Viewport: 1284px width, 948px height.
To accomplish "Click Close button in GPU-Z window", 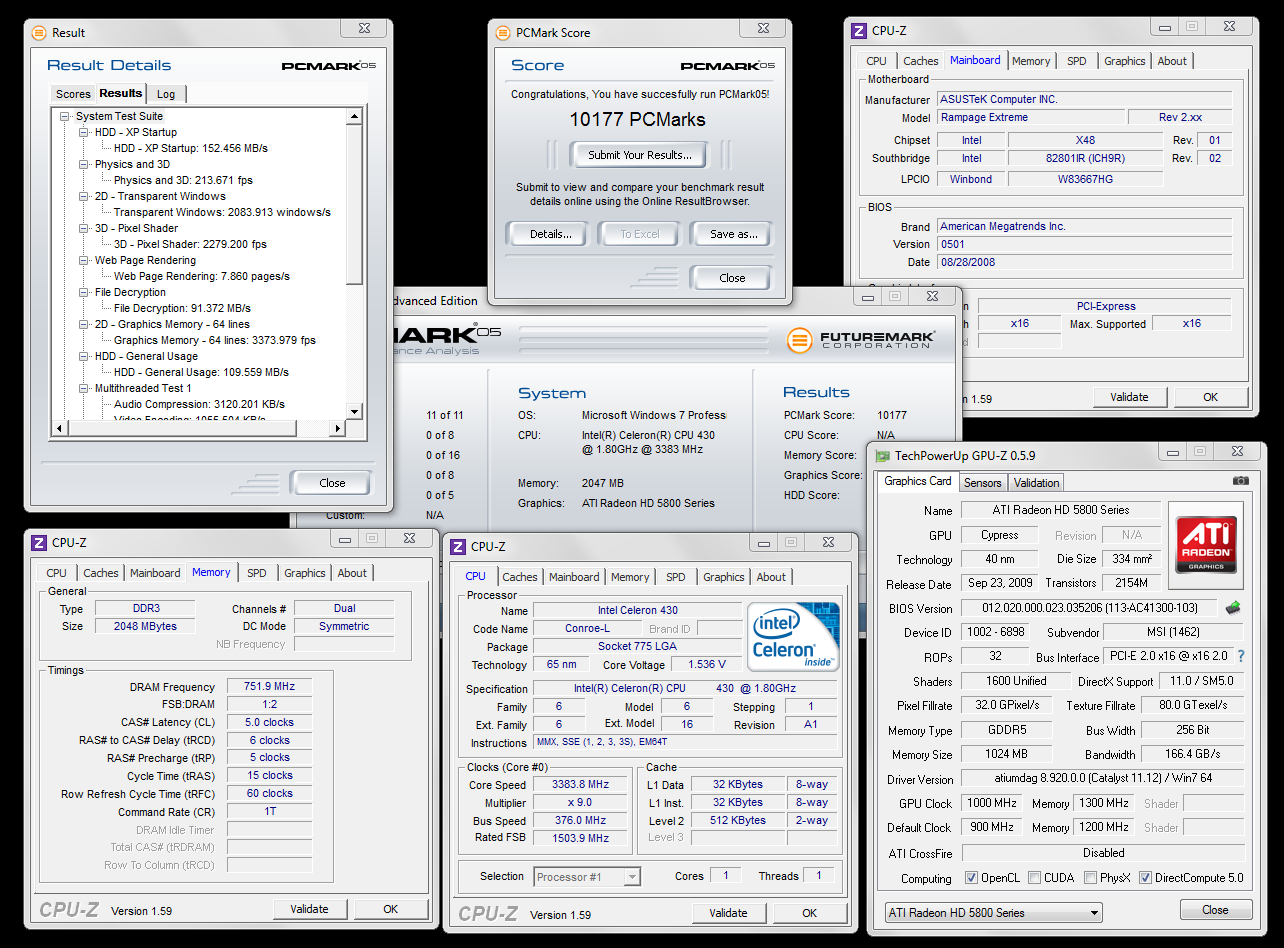I will tap(1215, 910).
